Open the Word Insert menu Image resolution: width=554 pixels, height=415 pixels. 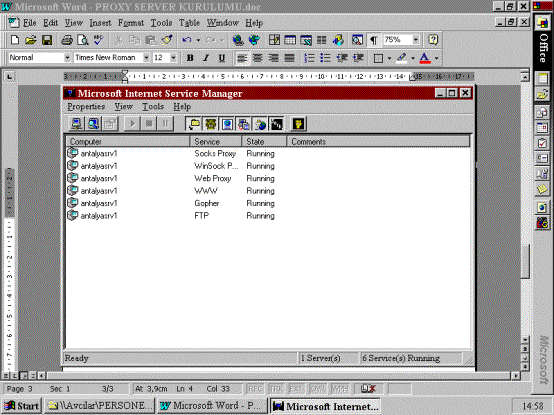(100, 23)
